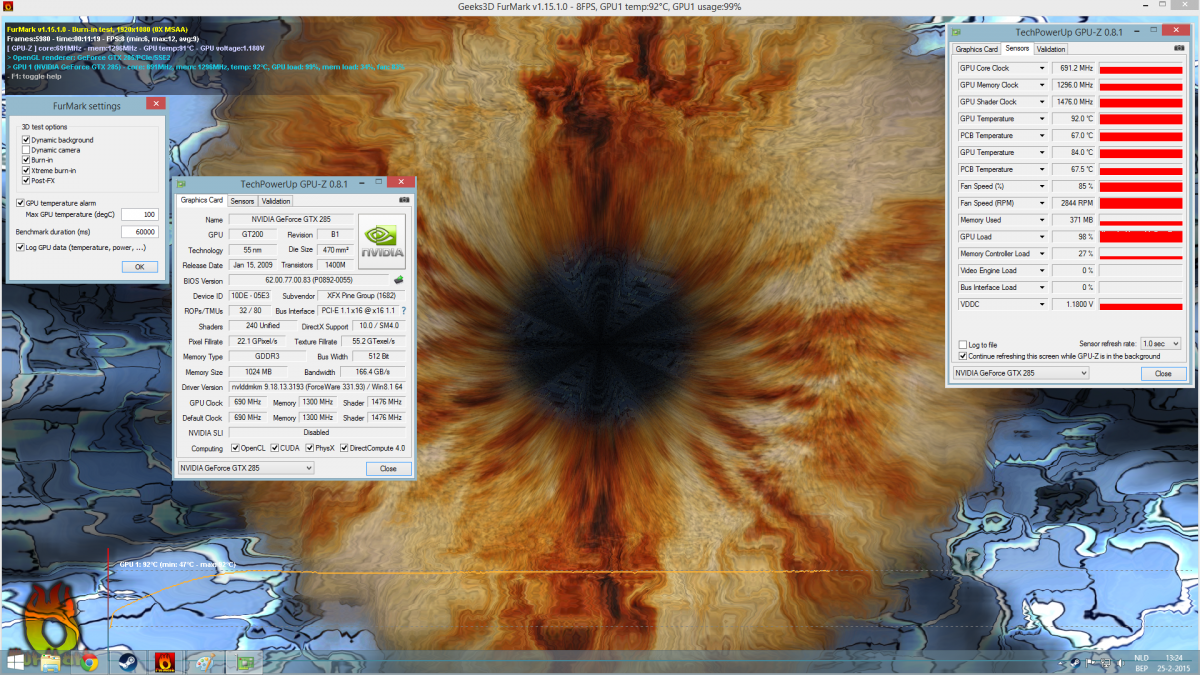Click camera screenshot icon in Sensors window

1180,48
